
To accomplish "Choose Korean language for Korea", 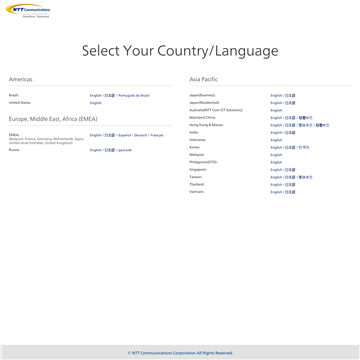I will [x=304, y=147].
